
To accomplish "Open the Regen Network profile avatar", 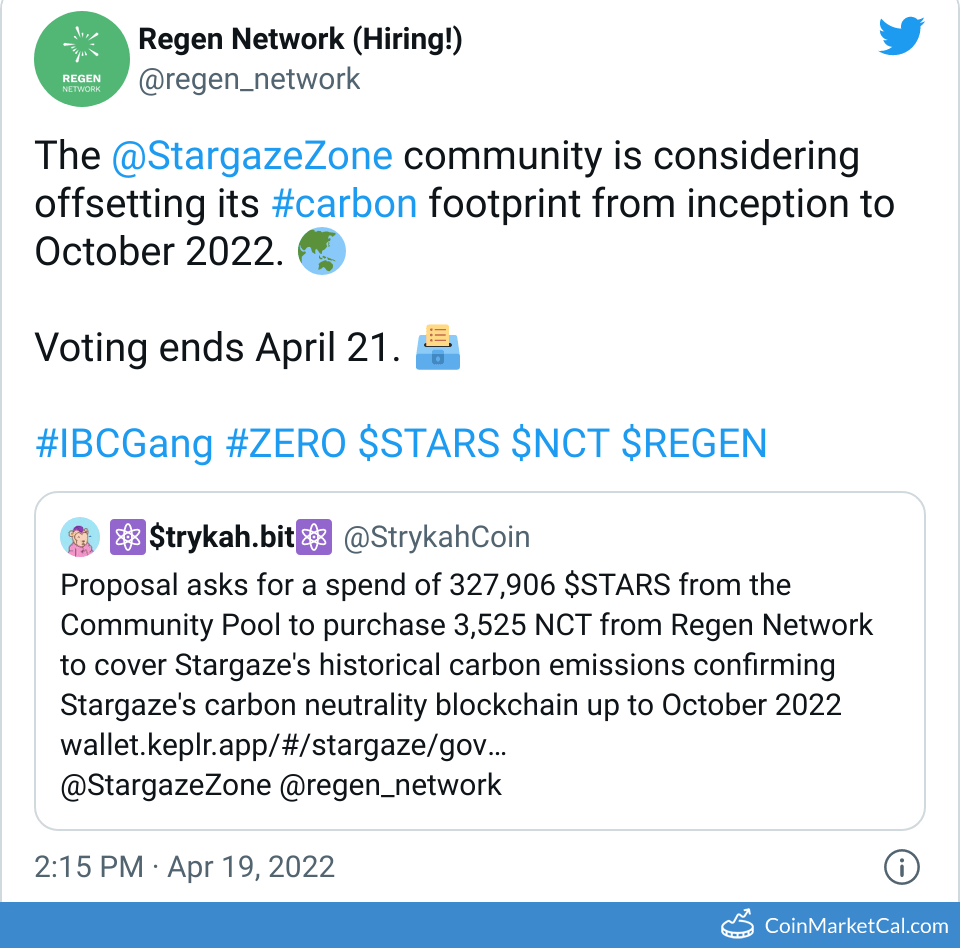I will tap(81, 59).
